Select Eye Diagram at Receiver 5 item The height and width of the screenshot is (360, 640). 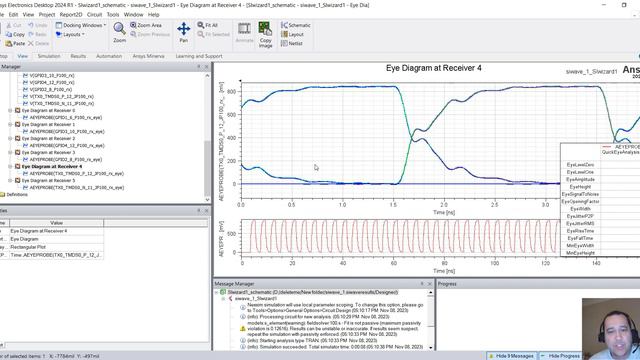click(x=48, y=180)
